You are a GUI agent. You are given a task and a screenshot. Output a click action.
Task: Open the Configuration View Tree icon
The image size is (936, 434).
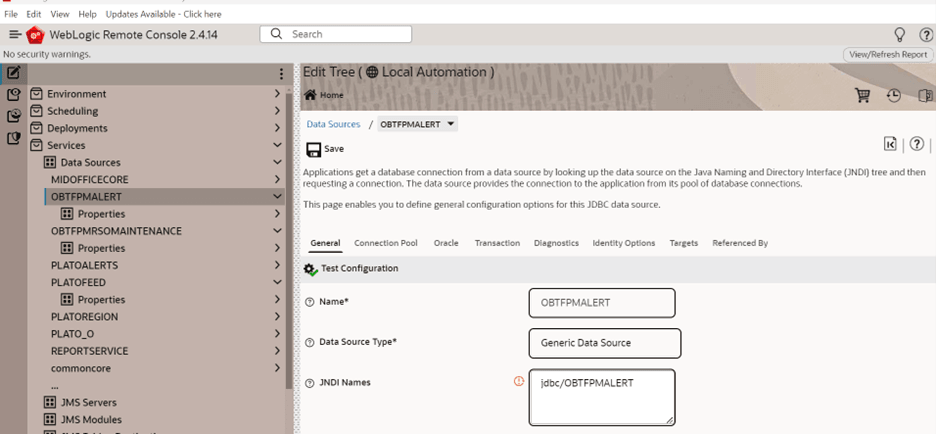(14, 94)
